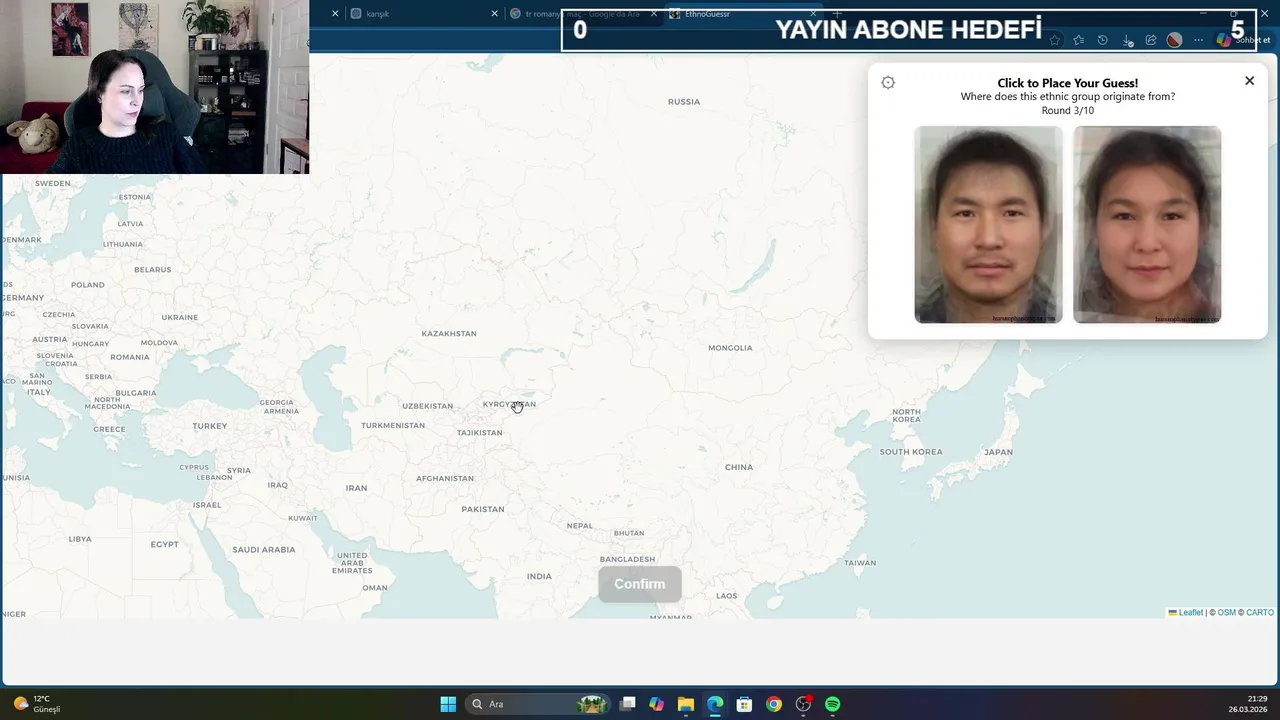
Task: Open the OSM attribution link
Action: coord(1226,613)
